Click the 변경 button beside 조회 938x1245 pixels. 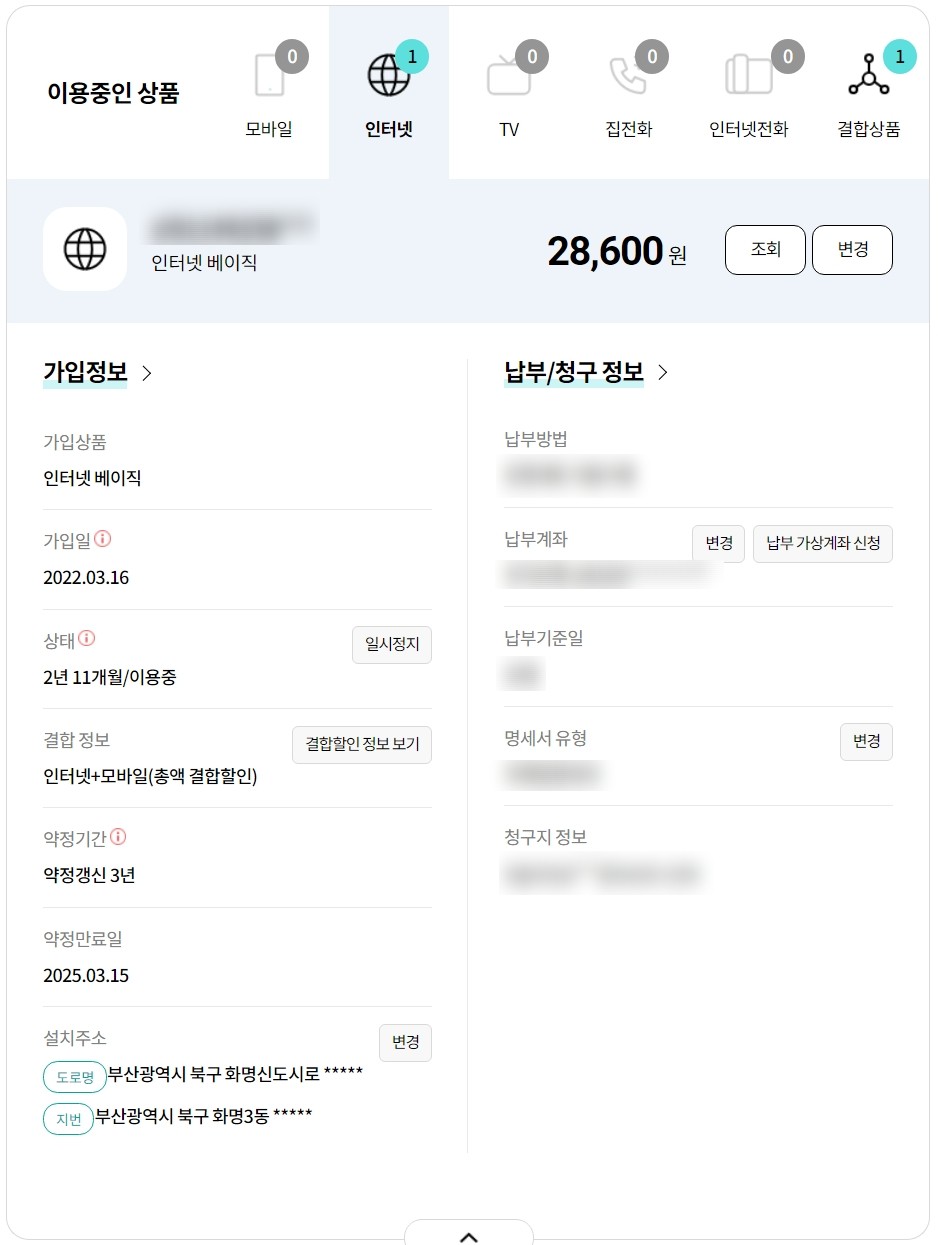click(x=852, y=250)
